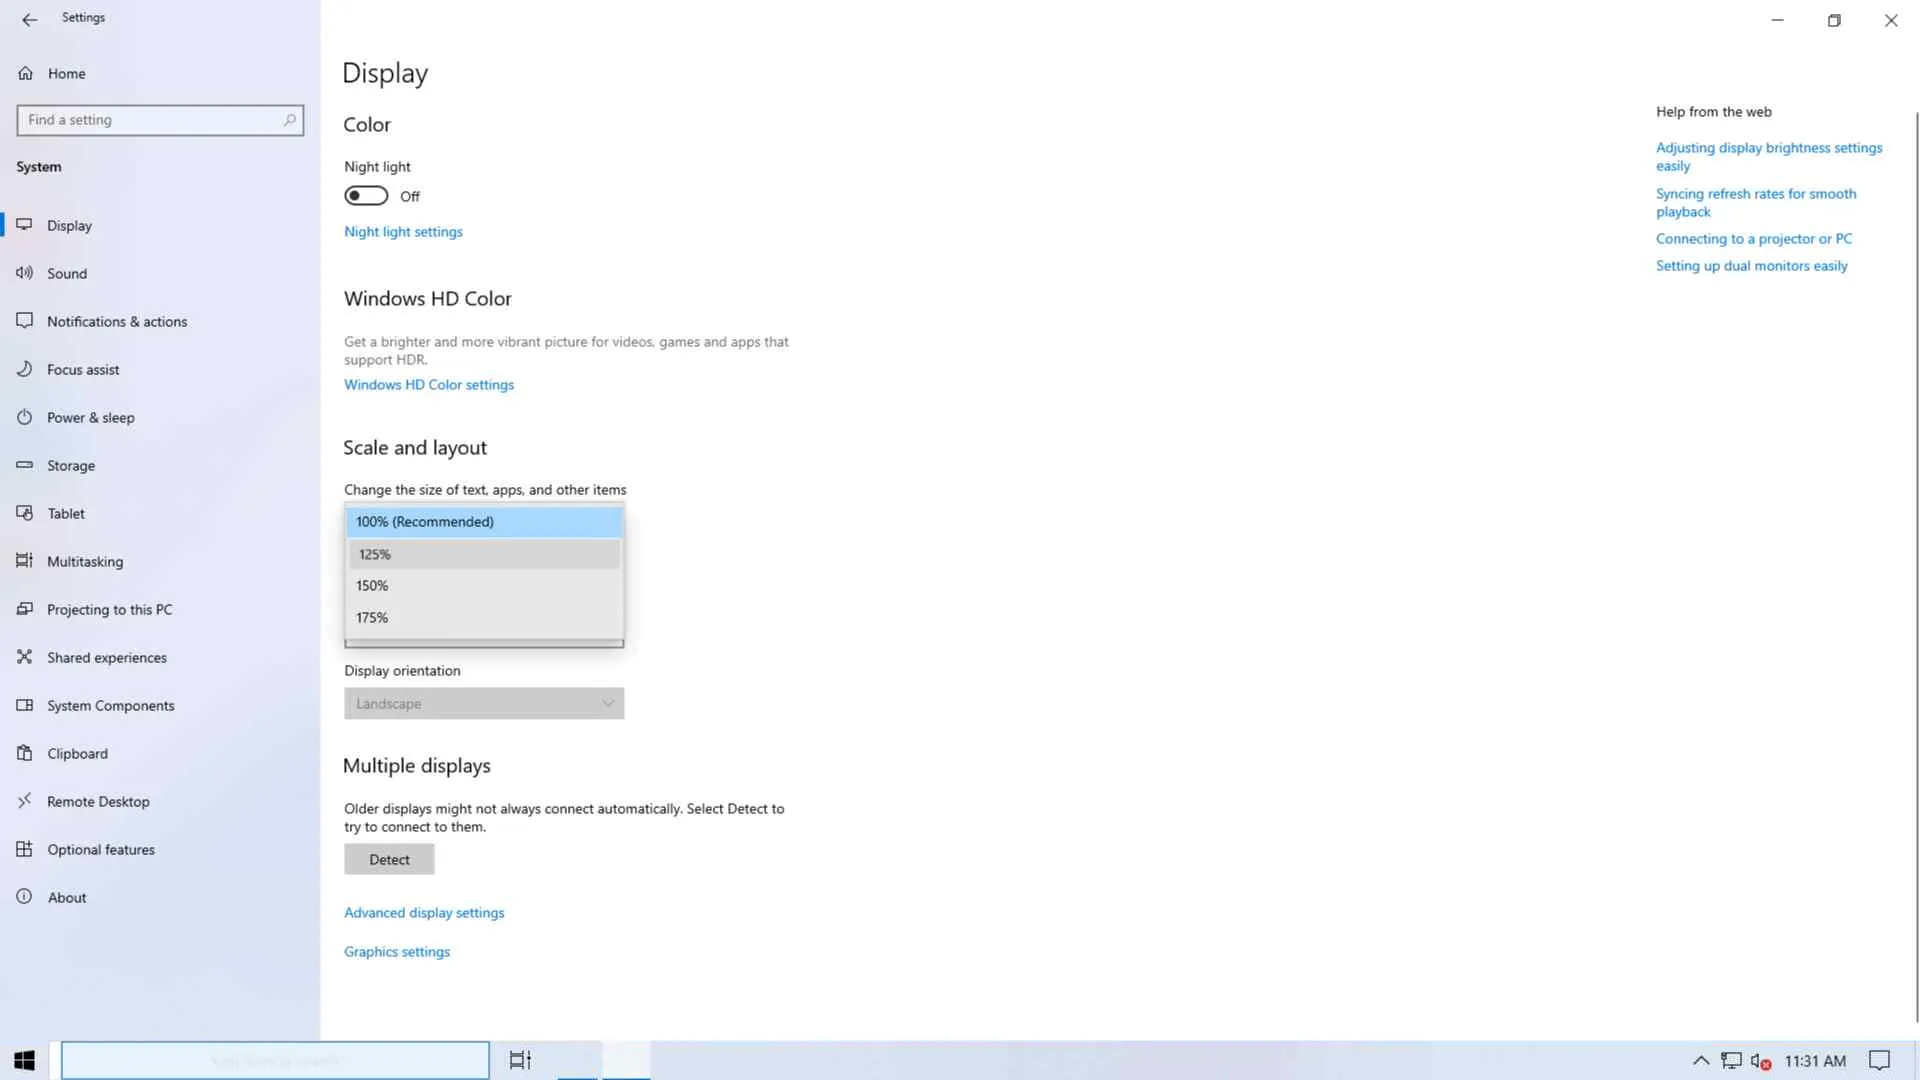Screen dimensions: 1920x1080
Task: Click the Remote Desktop icon
Action: click(x=25, y=801)
